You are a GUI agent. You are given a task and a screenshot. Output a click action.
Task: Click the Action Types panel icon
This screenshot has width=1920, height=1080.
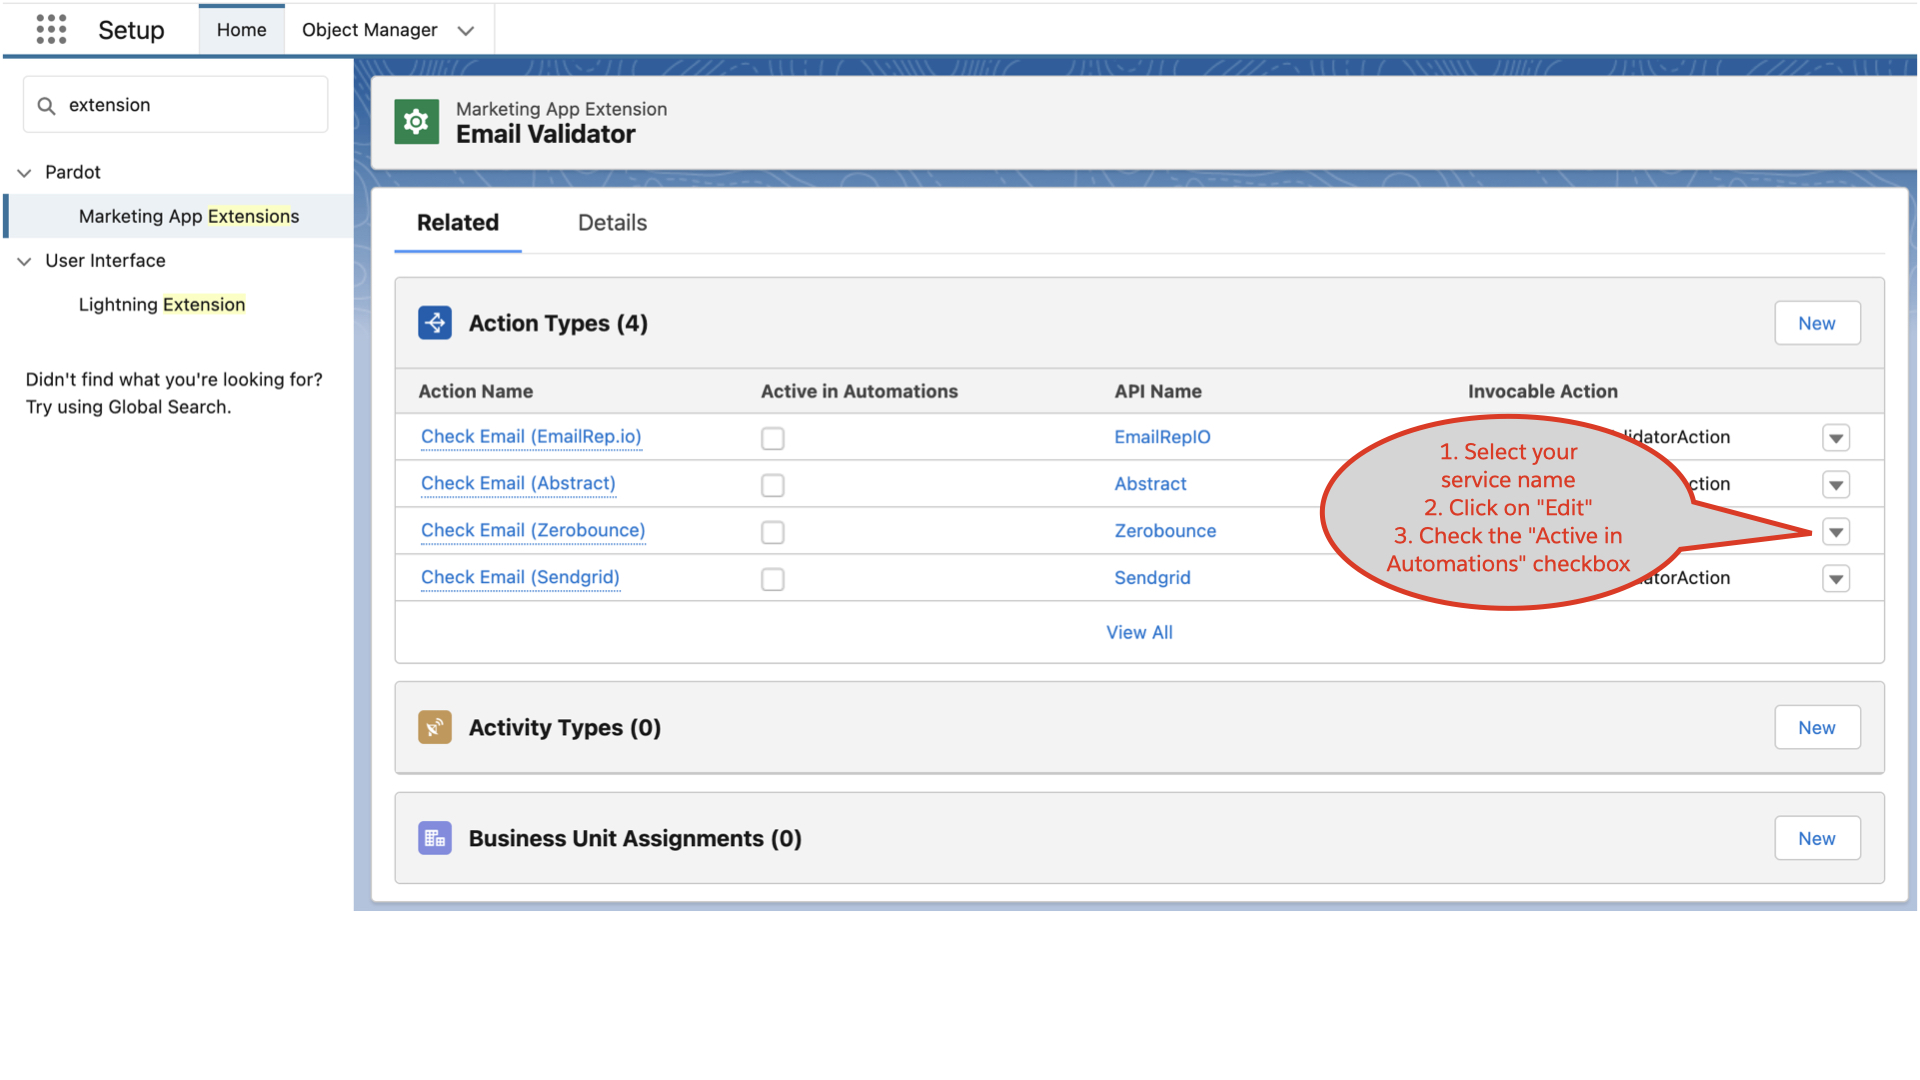[x=435, y=322]
